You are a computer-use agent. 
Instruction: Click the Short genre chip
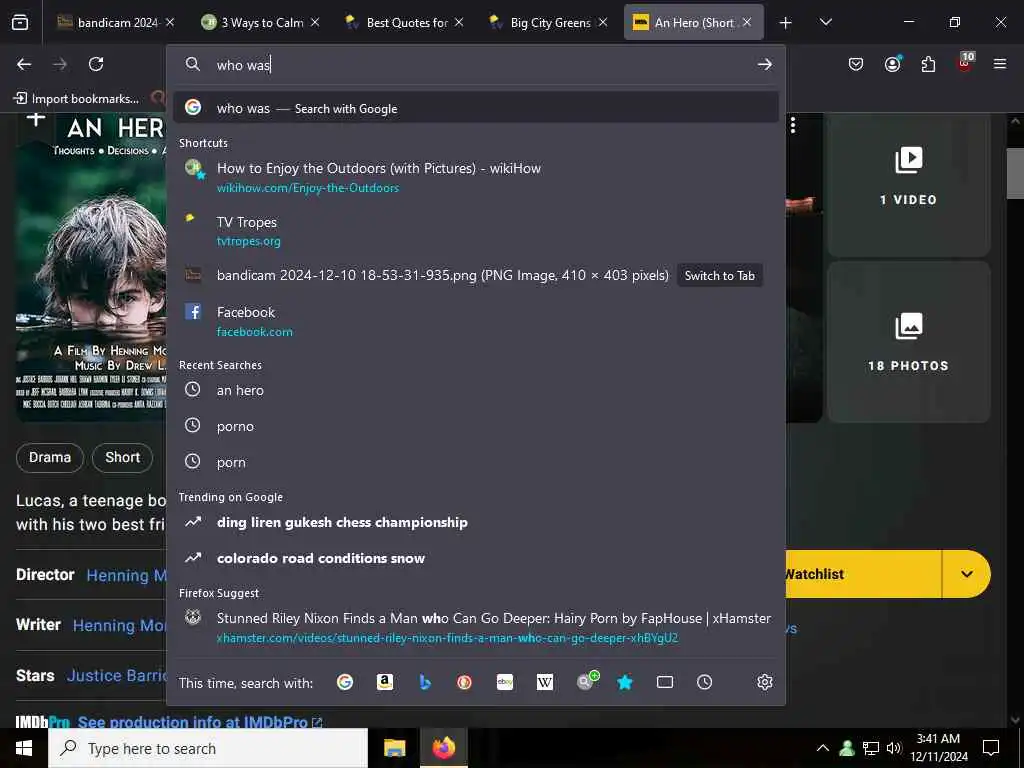pyautogui.click(x=122, y=457)
